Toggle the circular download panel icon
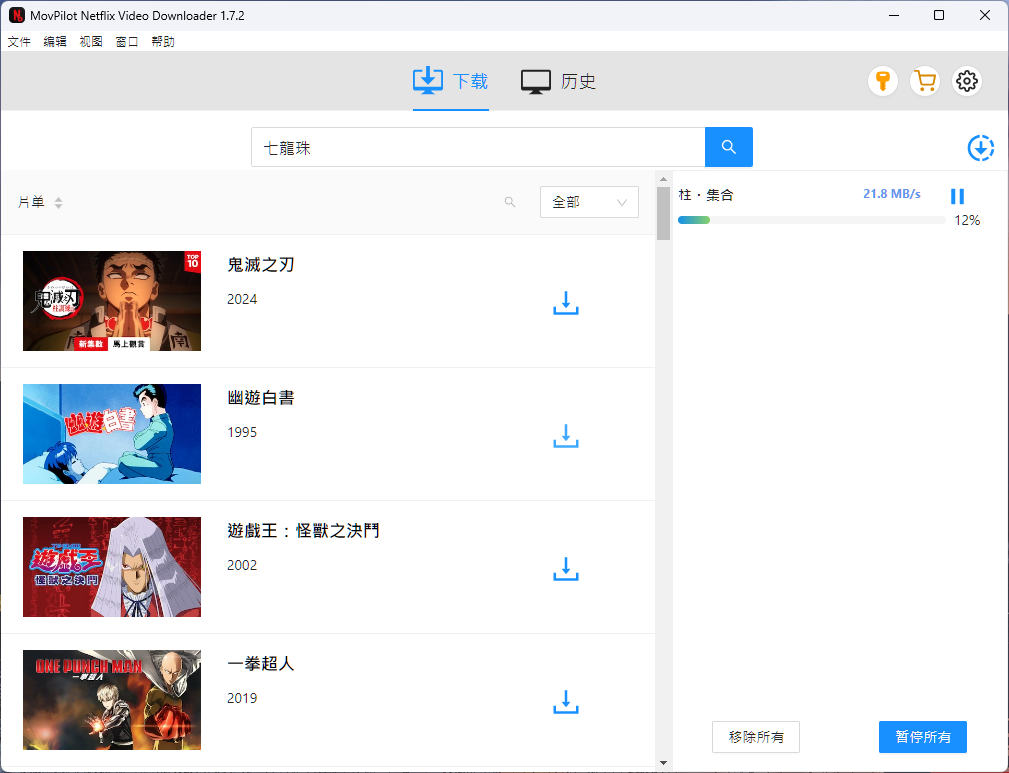Viewport: 1009px width, 773px height. coord(981,148)
